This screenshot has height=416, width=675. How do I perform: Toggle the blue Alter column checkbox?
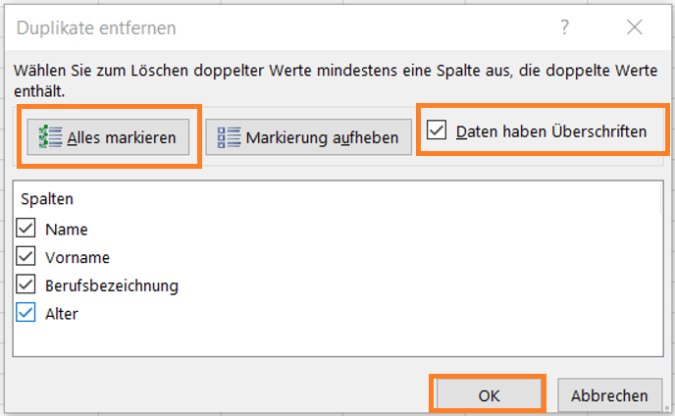coord(26,313)
